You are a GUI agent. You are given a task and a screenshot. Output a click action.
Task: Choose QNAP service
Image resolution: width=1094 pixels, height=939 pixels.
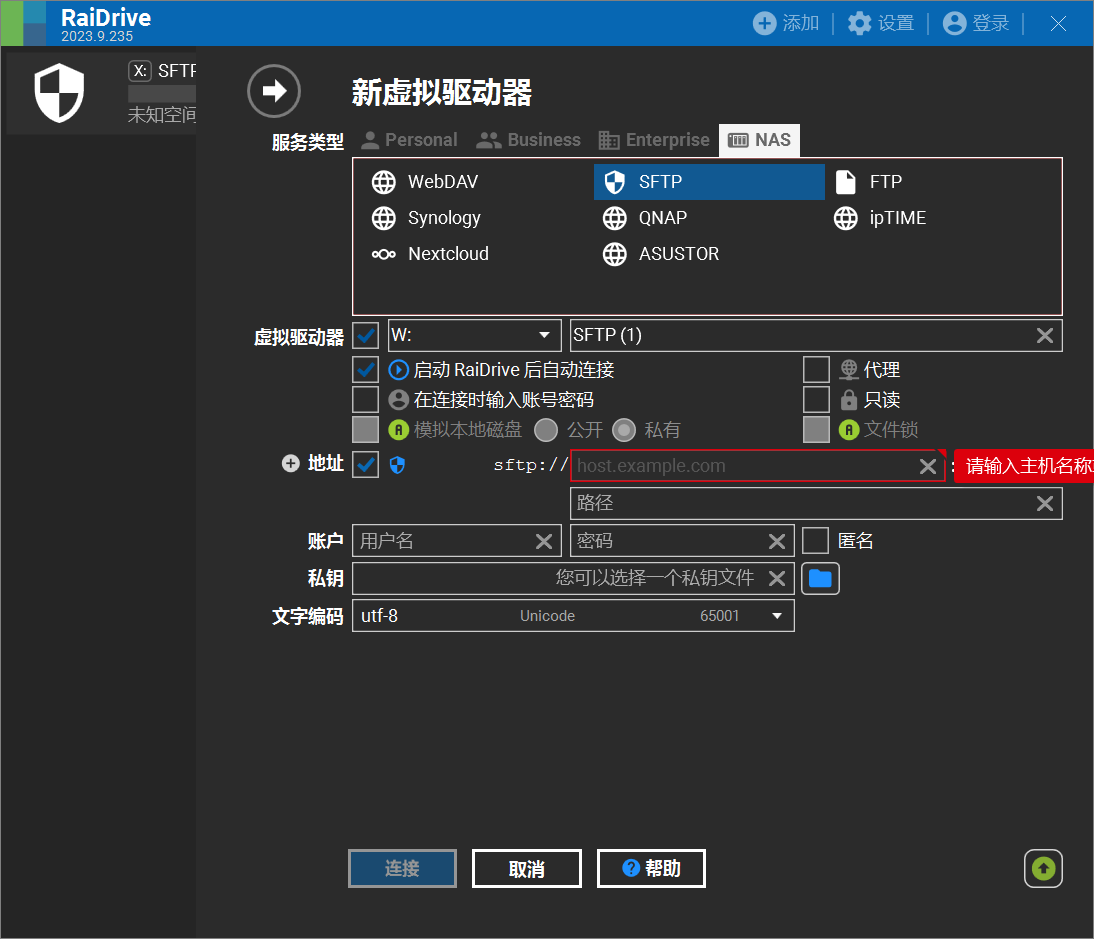pyautogui.click(x=645, y=218)
